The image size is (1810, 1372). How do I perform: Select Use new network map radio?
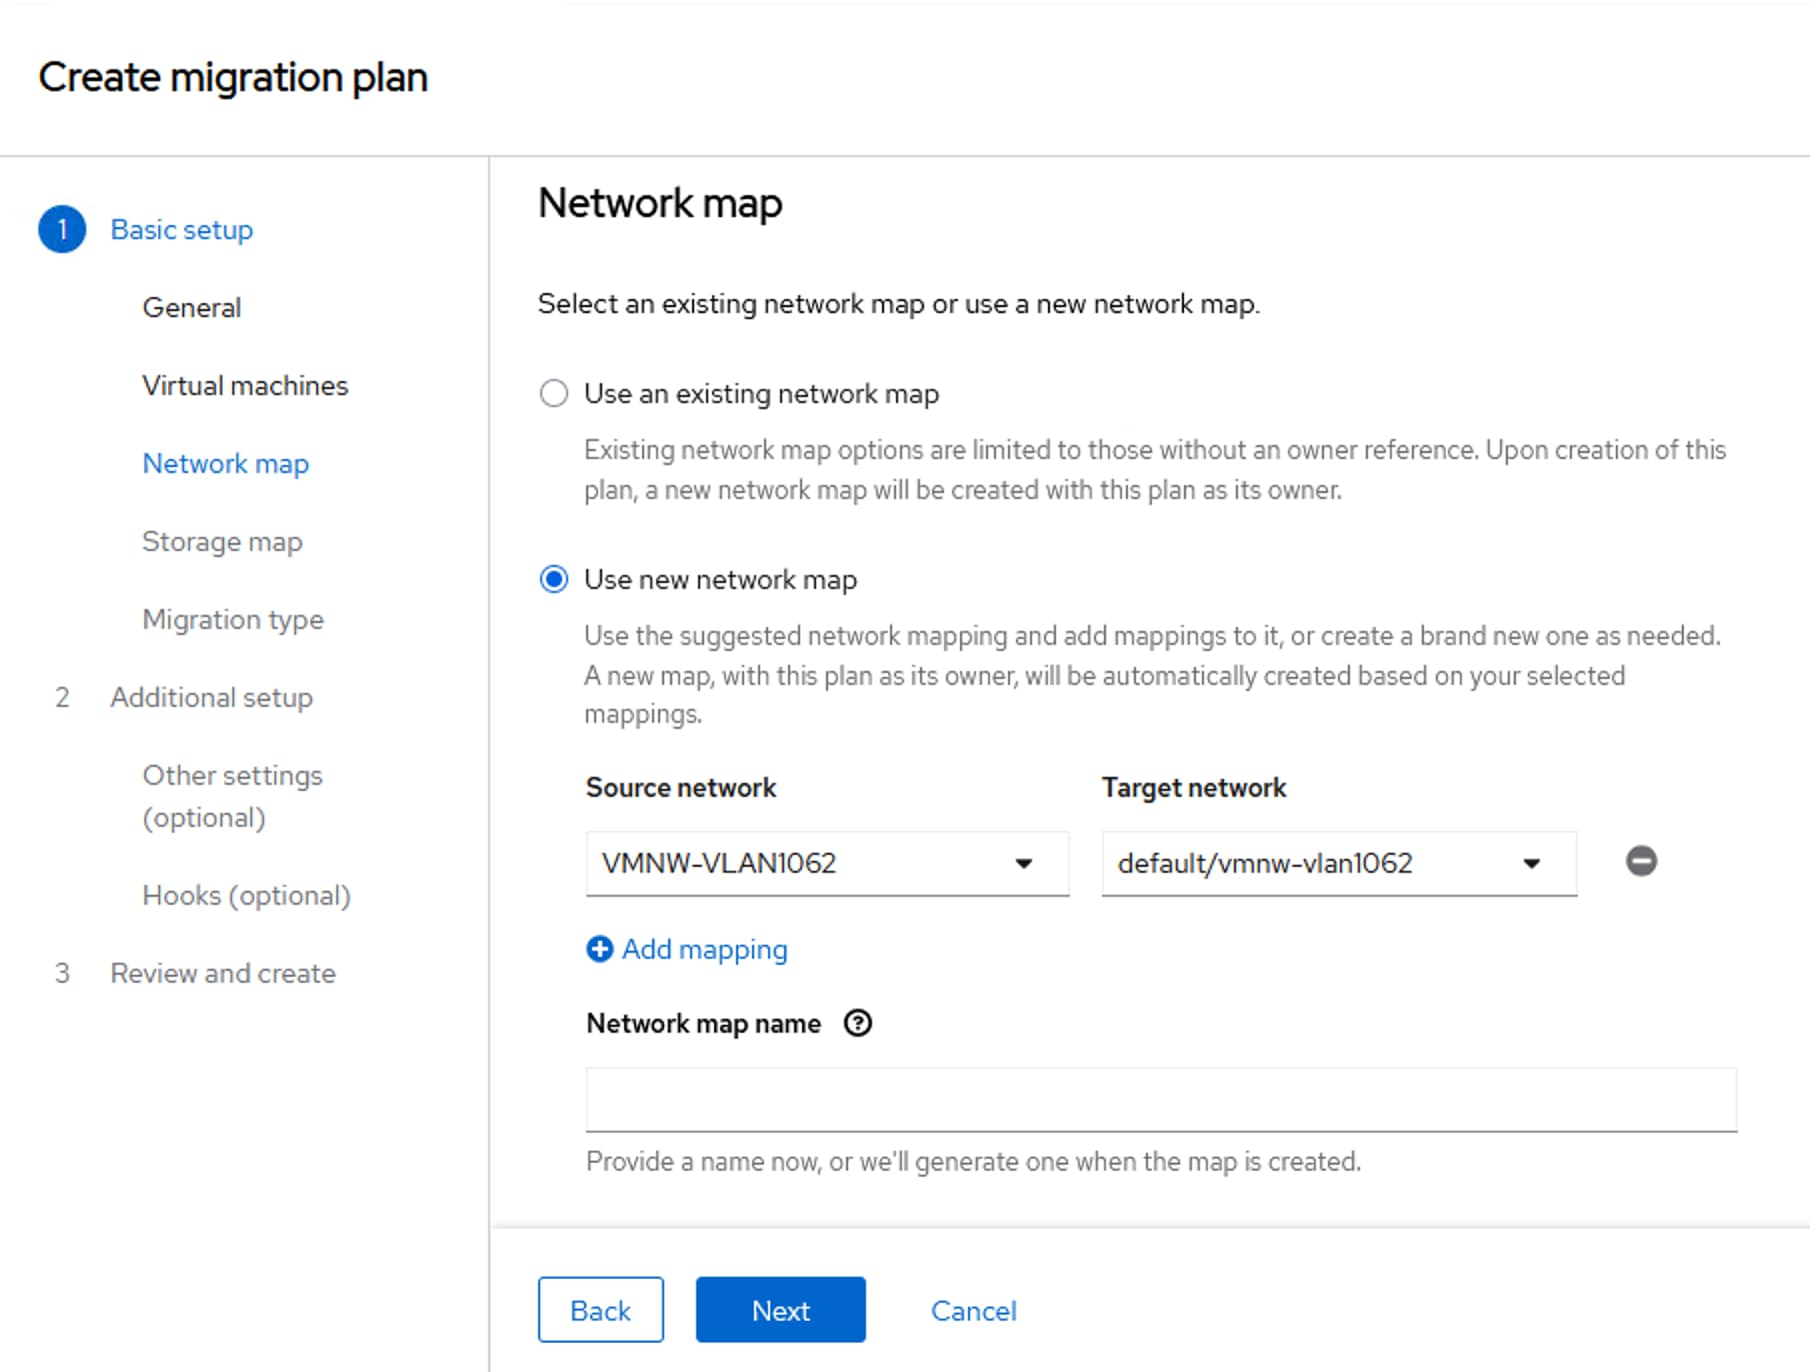(554, 579)
